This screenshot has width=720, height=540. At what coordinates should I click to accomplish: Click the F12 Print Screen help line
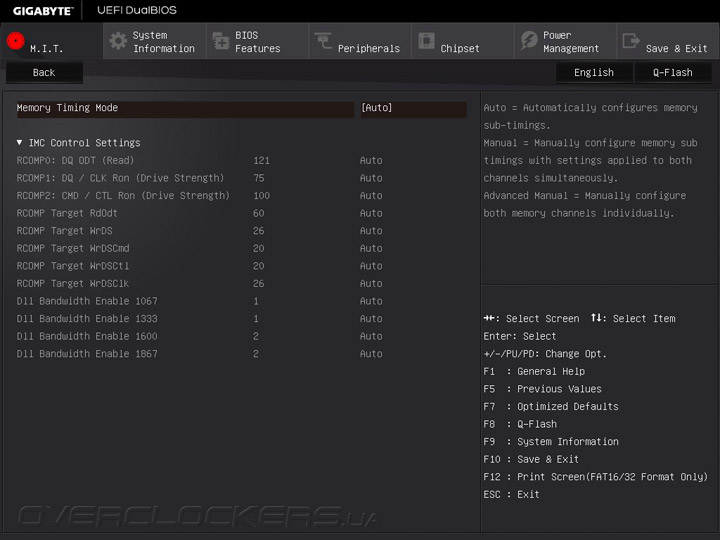pos(596,477)
